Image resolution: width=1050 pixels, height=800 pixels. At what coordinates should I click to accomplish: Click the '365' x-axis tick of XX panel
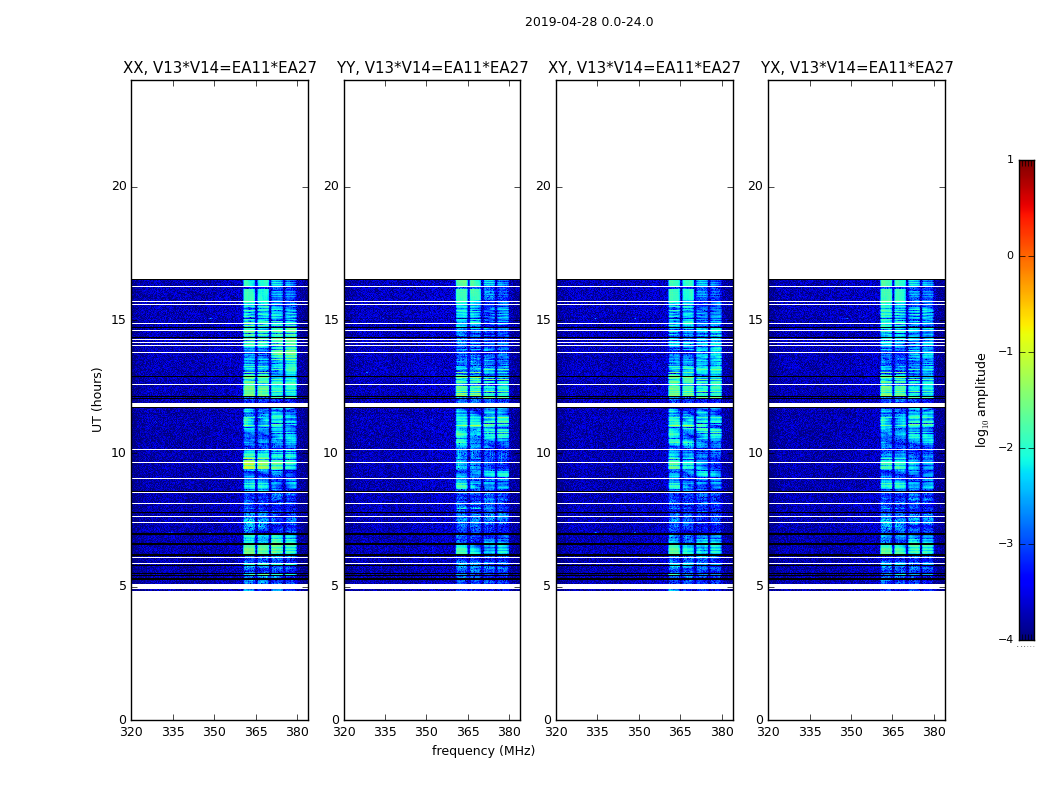pos(256,732)
